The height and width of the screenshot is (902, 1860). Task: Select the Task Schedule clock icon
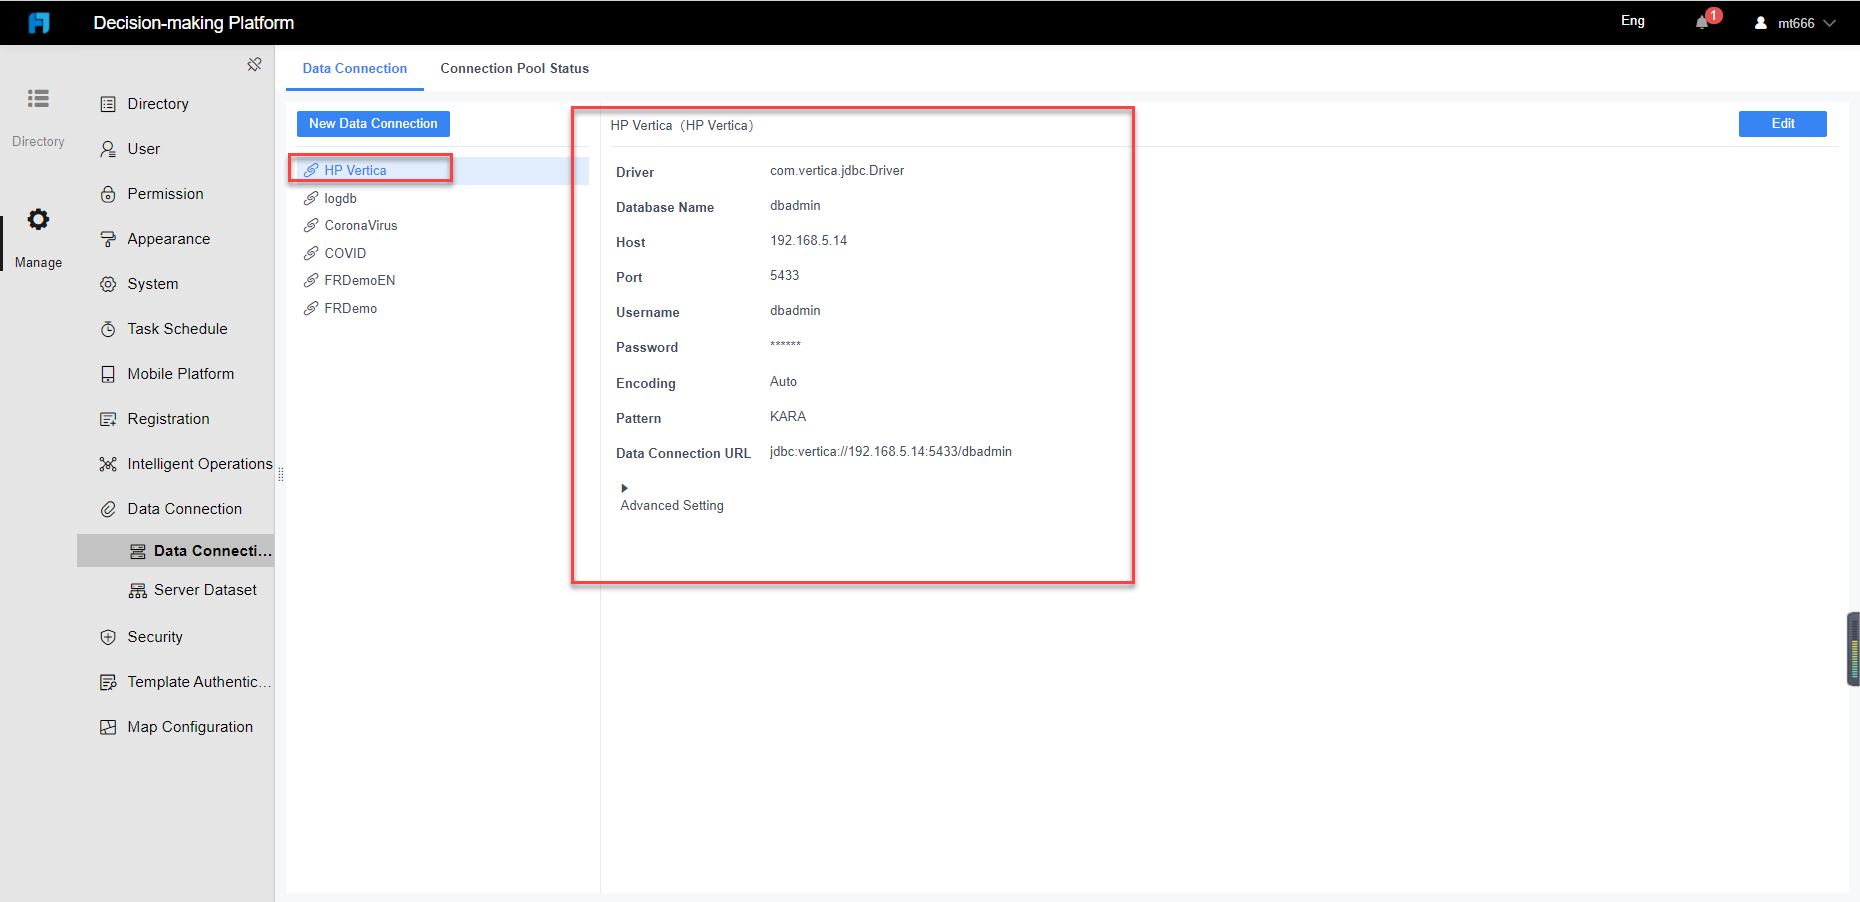(x=108, y=328)
